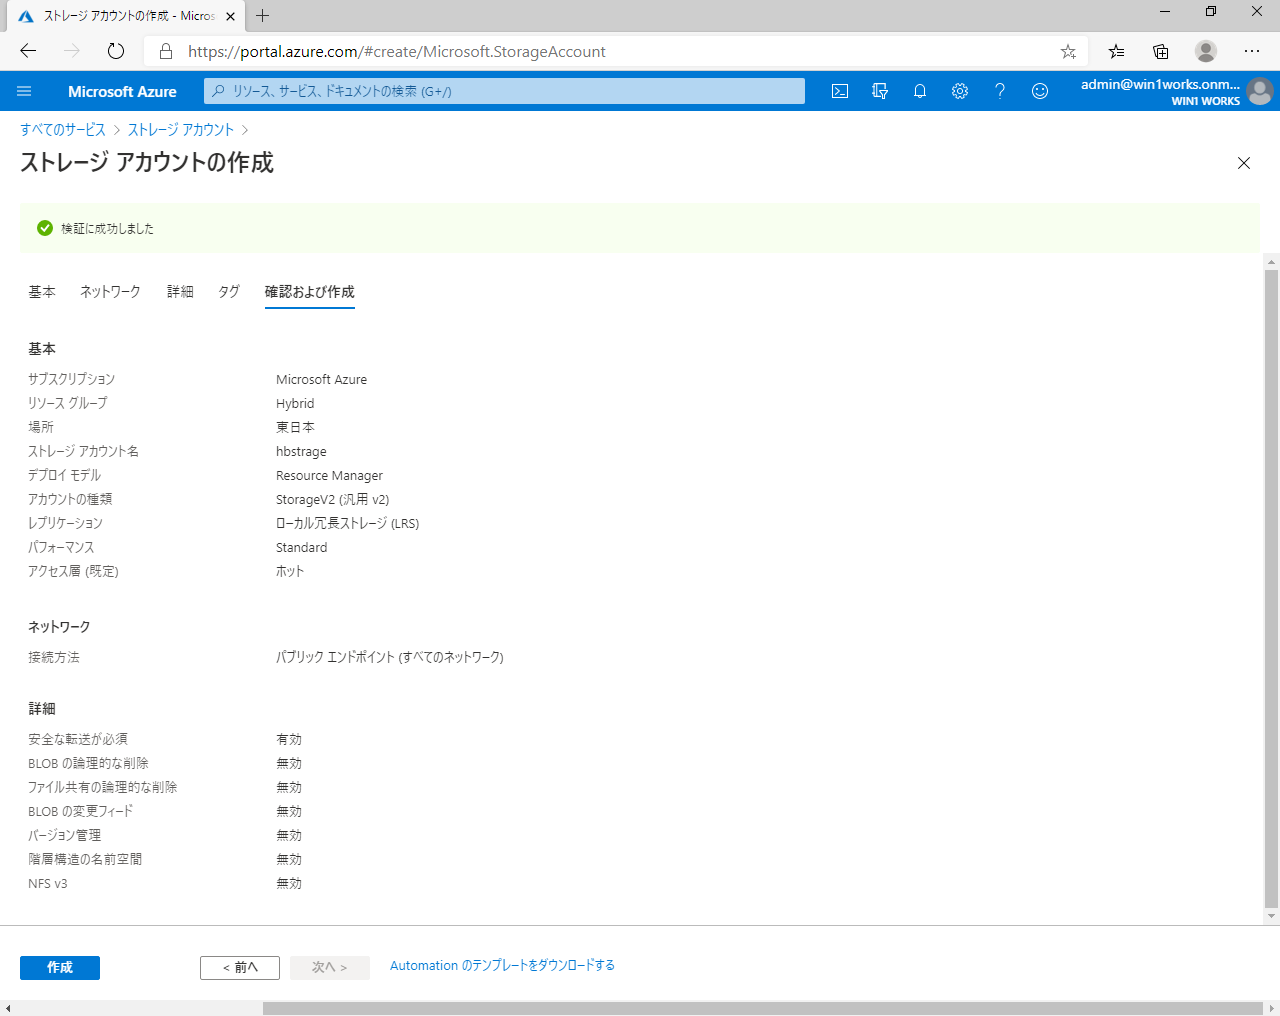Viewport: 1280px width, 1016px height.
Task: Switch to the ネットワーク tab
Action: [x=110, y=292]
